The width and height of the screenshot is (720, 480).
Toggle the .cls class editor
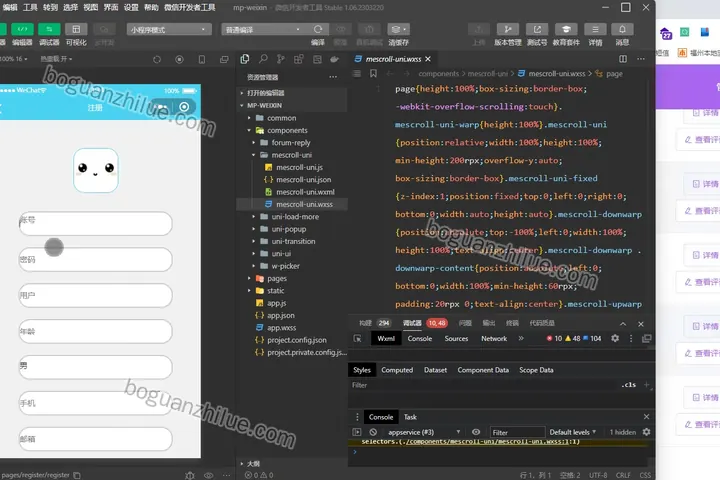click(x=629, y=385)
